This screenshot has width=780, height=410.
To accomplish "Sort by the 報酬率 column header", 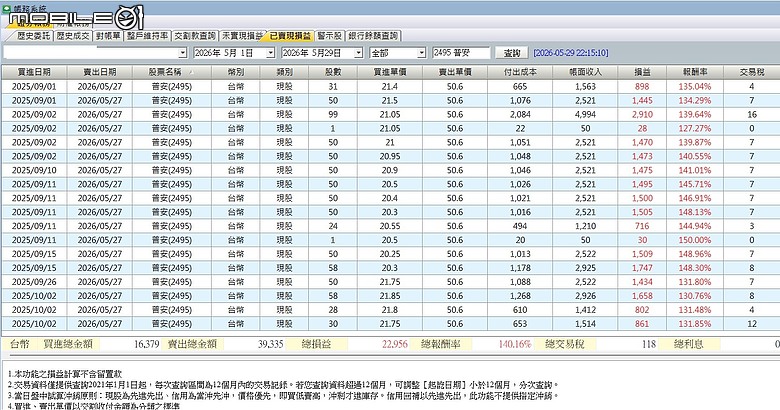I will coord(695,72).
